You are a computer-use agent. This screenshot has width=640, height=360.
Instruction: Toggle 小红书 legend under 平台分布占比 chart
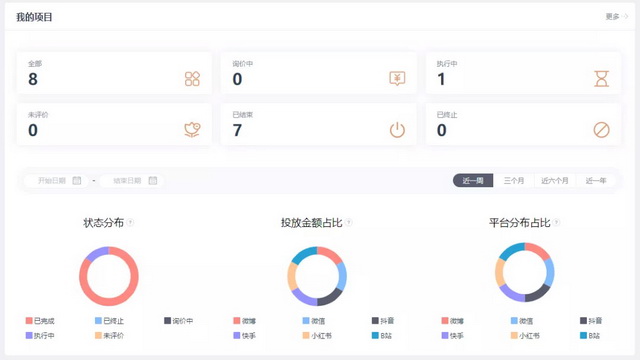[525, 336]
